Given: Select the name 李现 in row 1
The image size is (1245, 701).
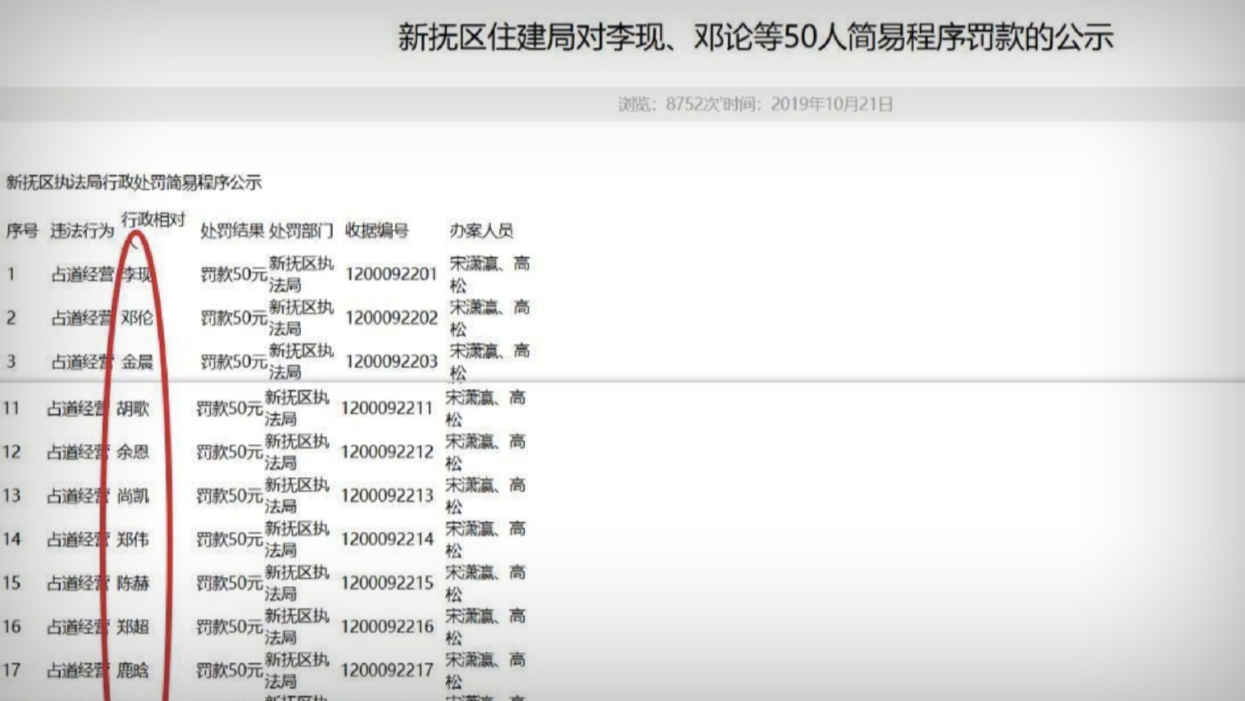Looking at the screenshot, I should (x=138, y=274).
